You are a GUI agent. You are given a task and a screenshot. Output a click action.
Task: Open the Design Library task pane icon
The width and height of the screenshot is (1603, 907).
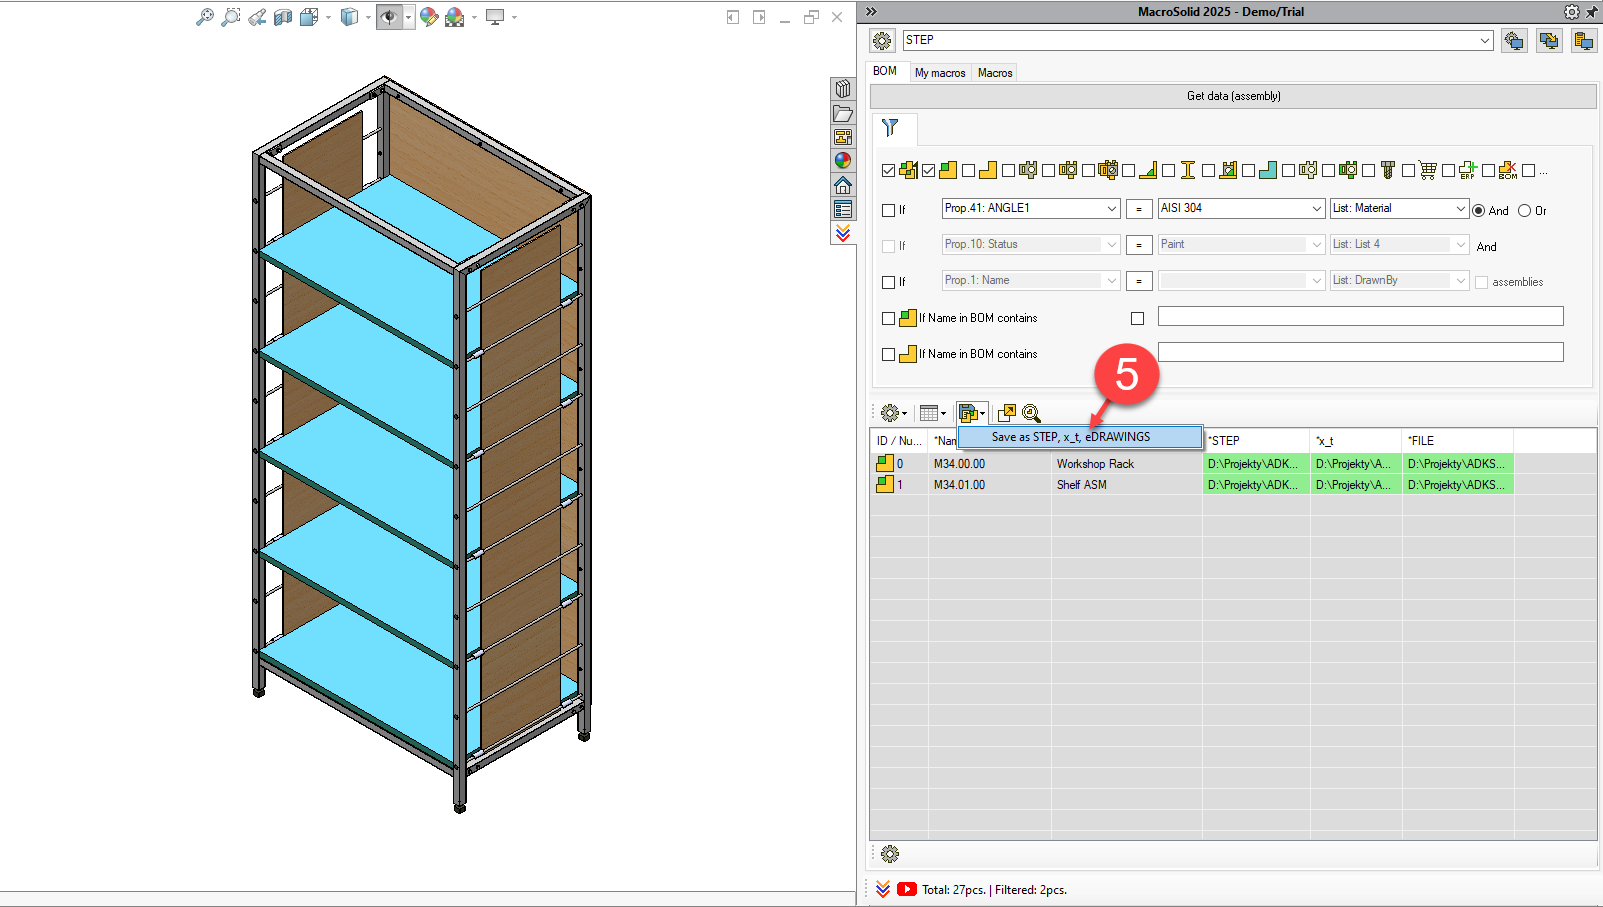843,89
